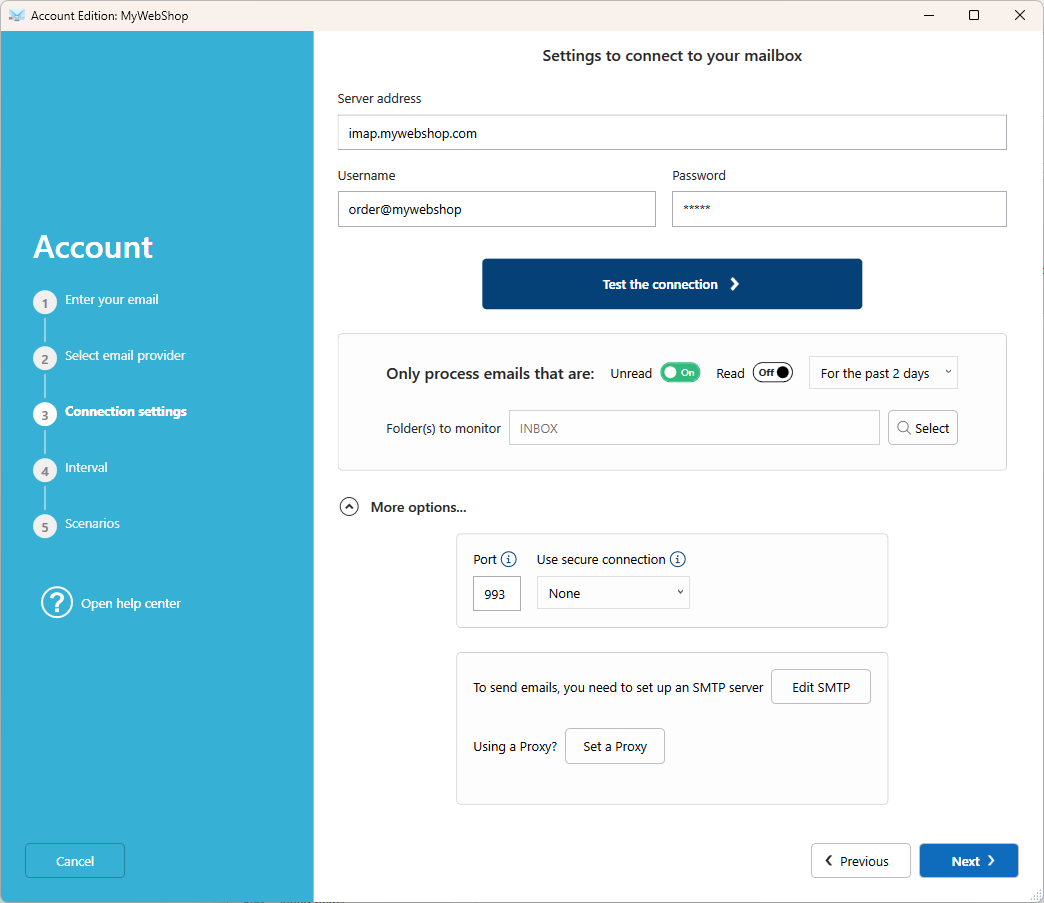Open help center link
Screen dimensions: 1044x903
130,603
